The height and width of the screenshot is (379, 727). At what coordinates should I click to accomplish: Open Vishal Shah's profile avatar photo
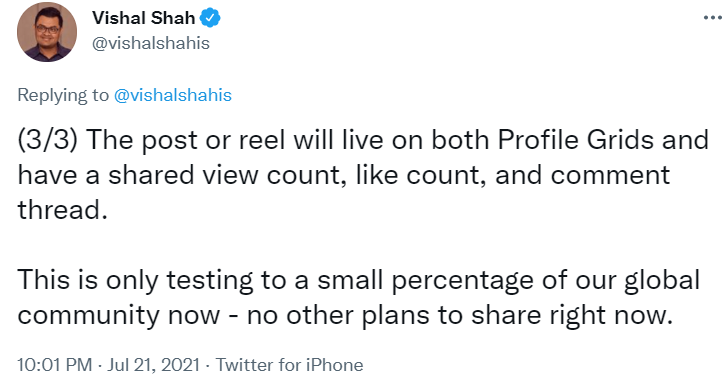[x=47, y=32]
